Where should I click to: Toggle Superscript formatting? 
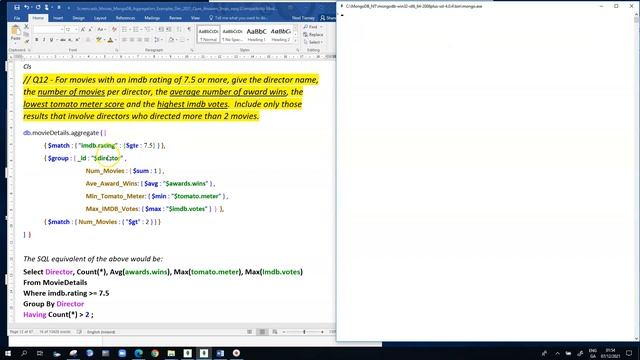click(77, 40)
